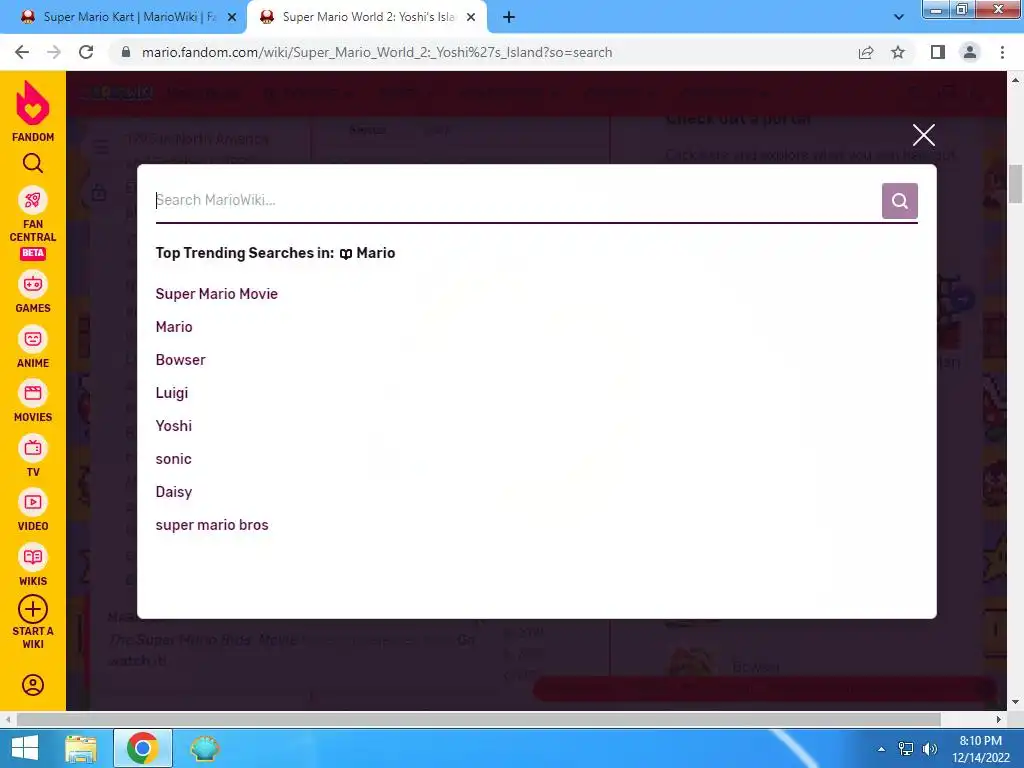Viewport: 1024px width, 768px height.
Task: Go back to the previous page
Action: tap(22, 52)
